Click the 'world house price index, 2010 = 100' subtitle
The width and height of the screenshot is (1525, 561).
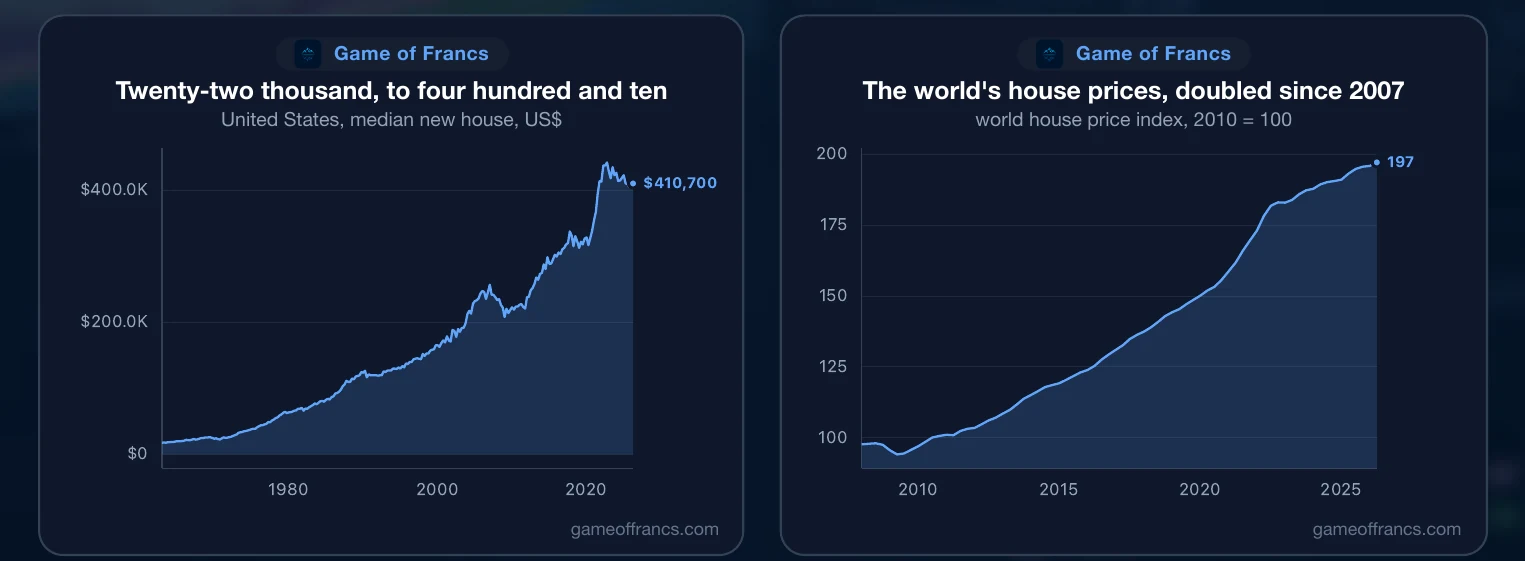1133,120
